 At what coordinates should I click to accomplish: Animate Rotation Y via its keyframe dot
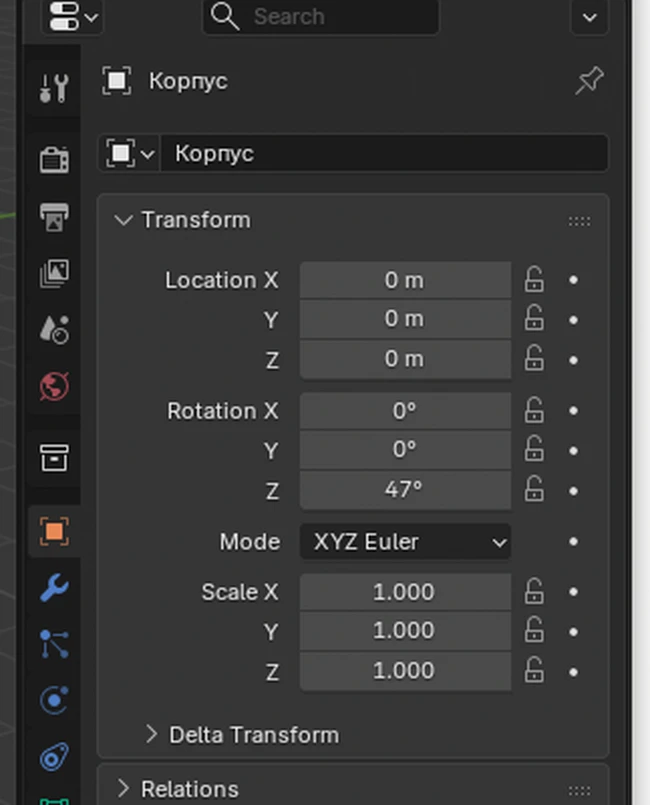pos(573,450)
